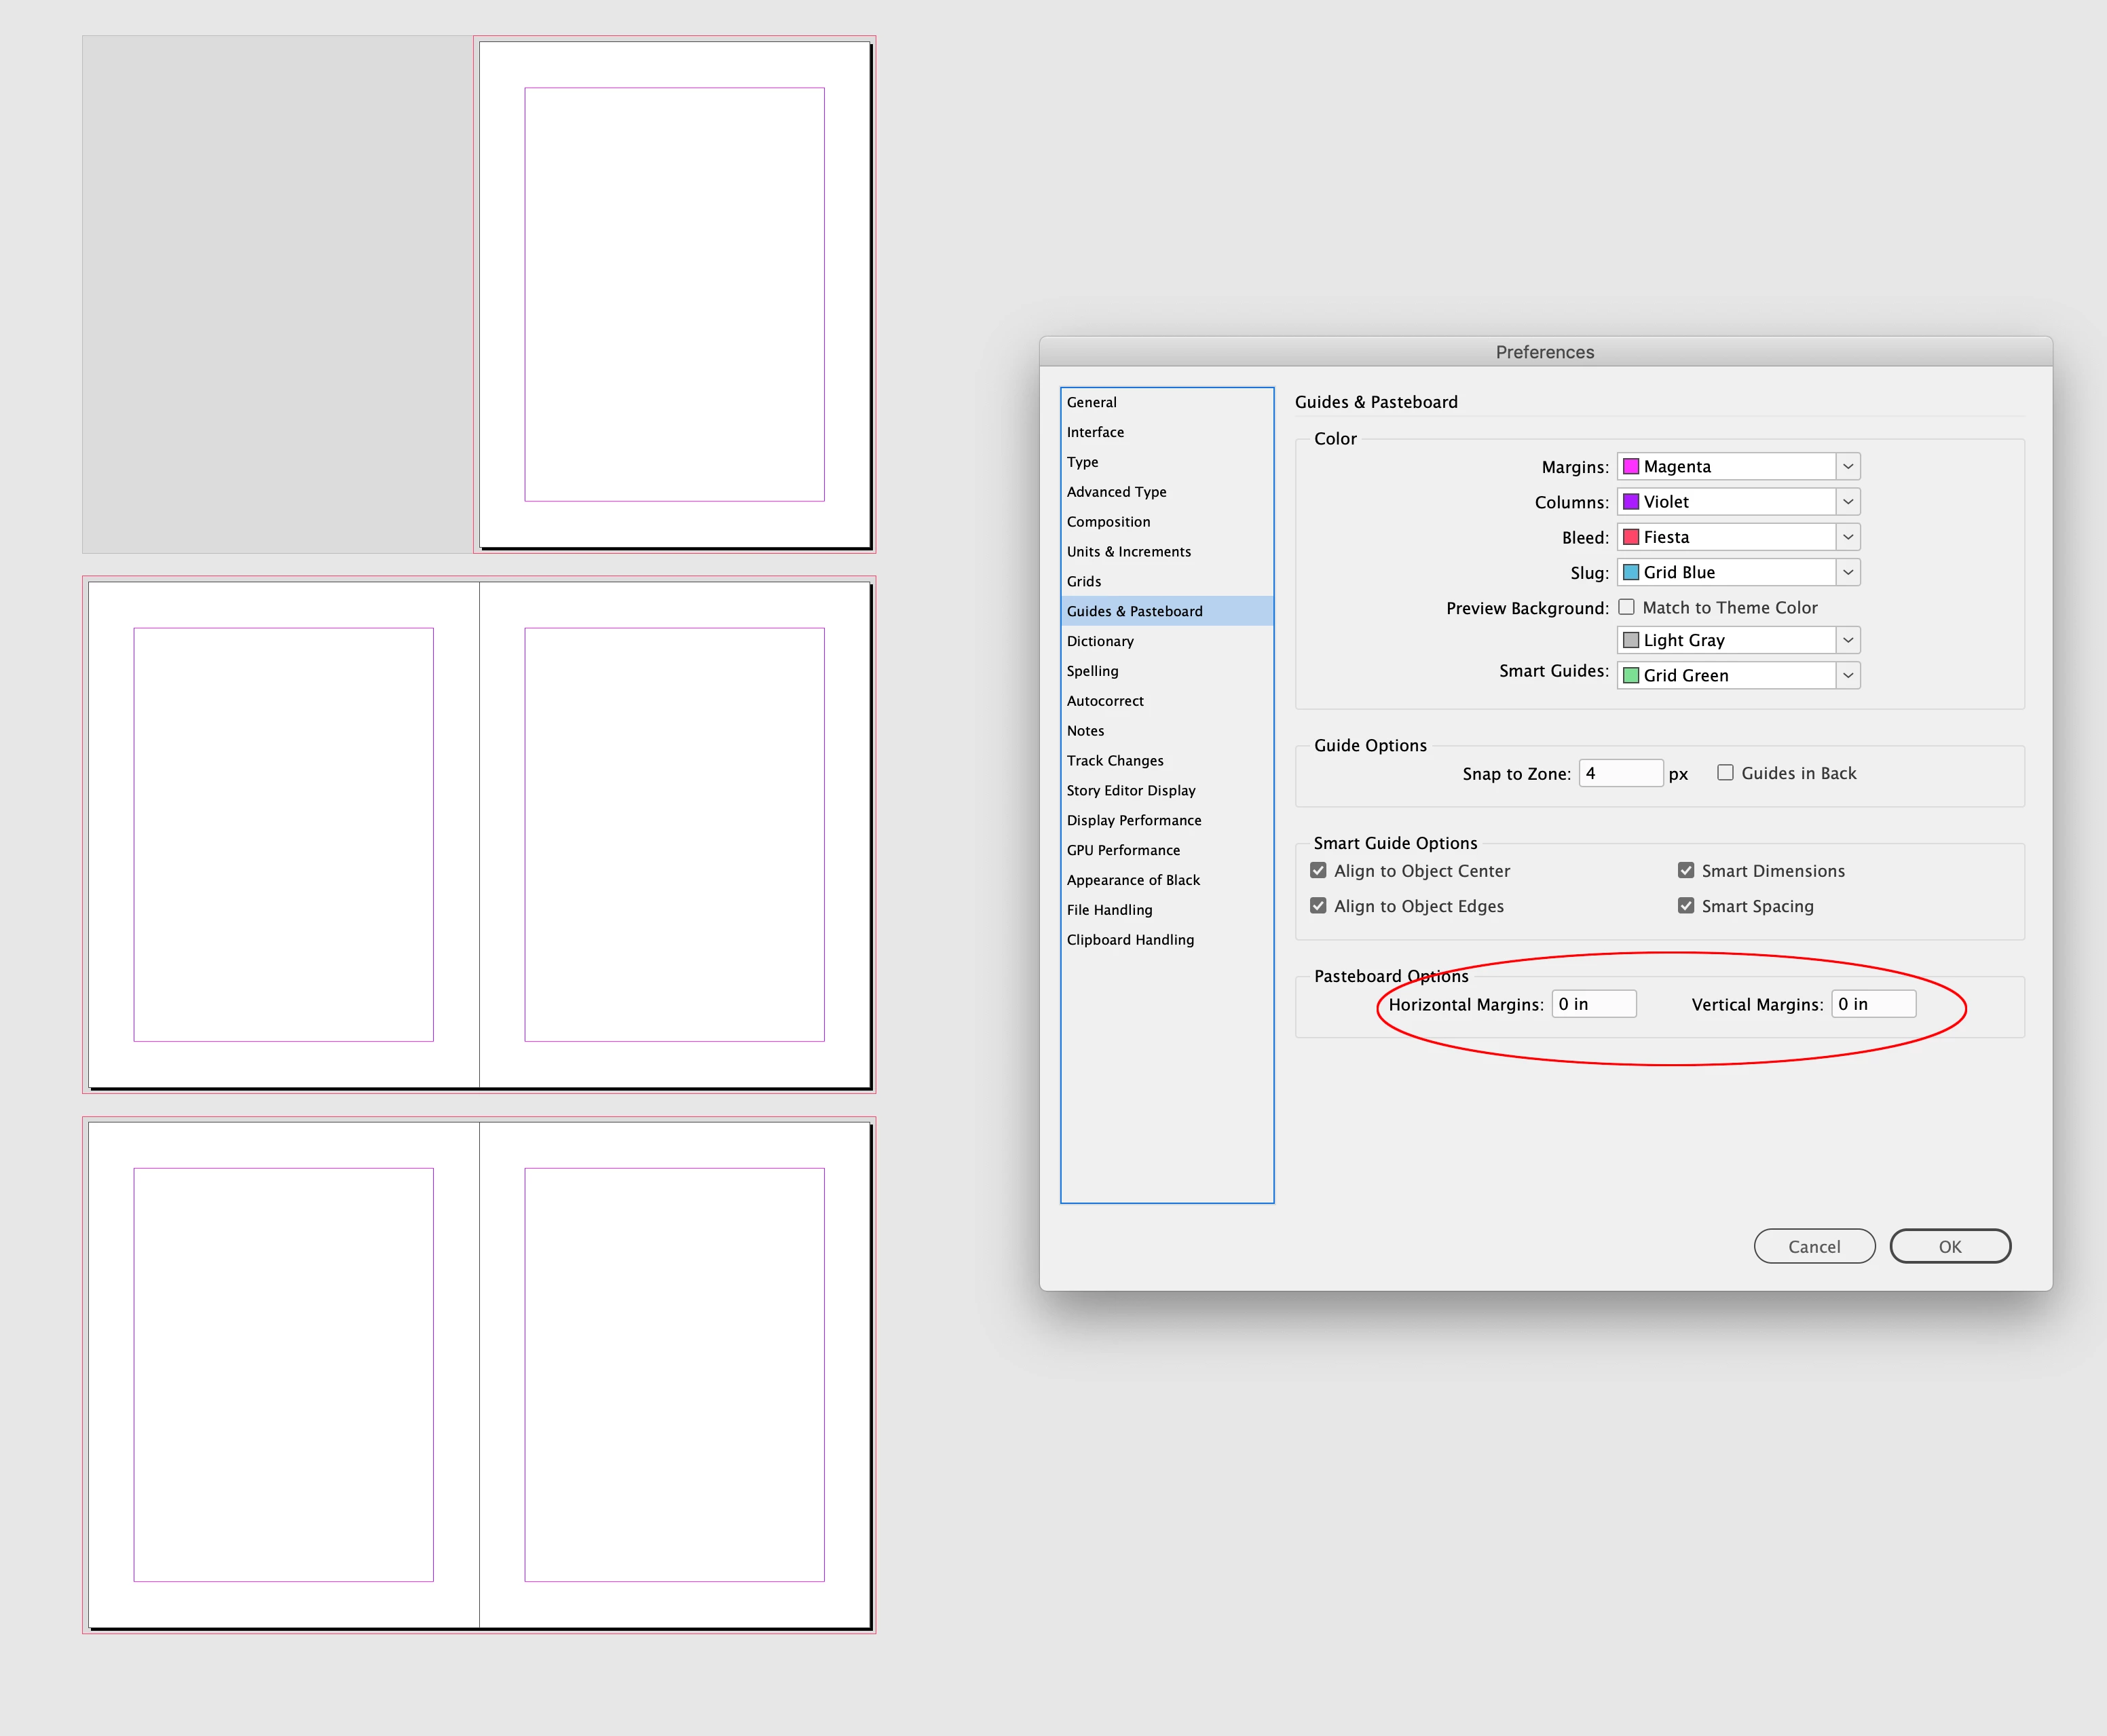Viewport: 2107px width, 1736px height.
Task: Expand the Smart Guides color dropdown
Action: (x=1847, y=675)
